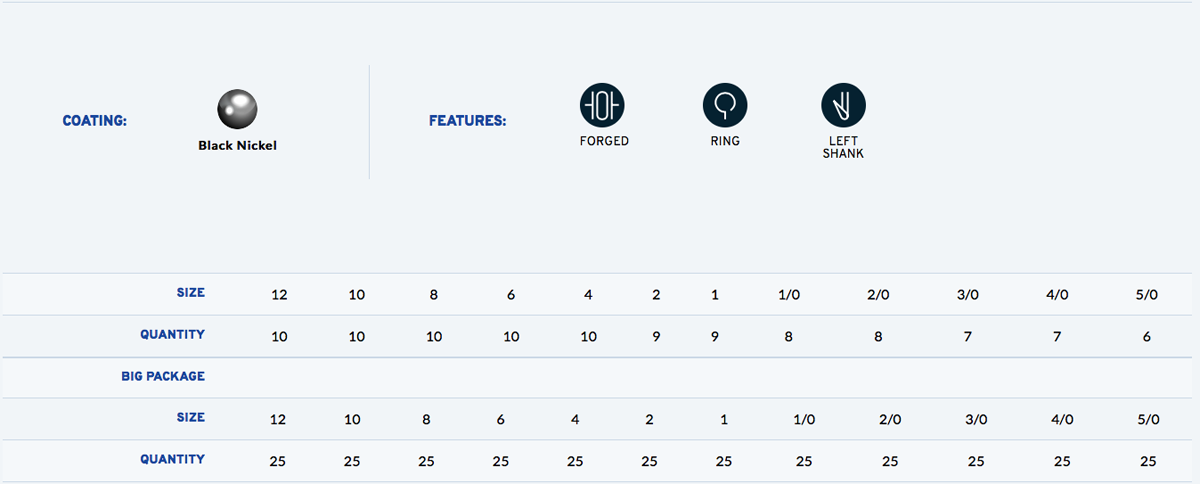Click size 5/0 in first table

(x=1146, y=295)
